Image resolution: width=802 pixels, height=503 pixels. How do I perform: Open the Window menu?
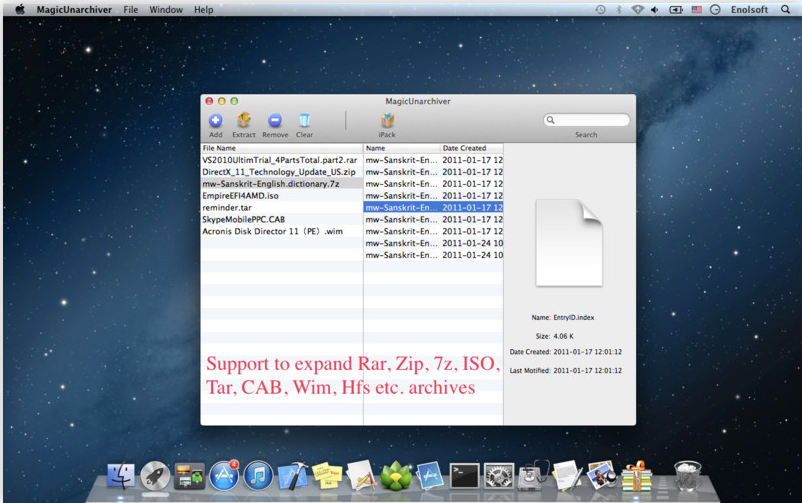point(166,9)
